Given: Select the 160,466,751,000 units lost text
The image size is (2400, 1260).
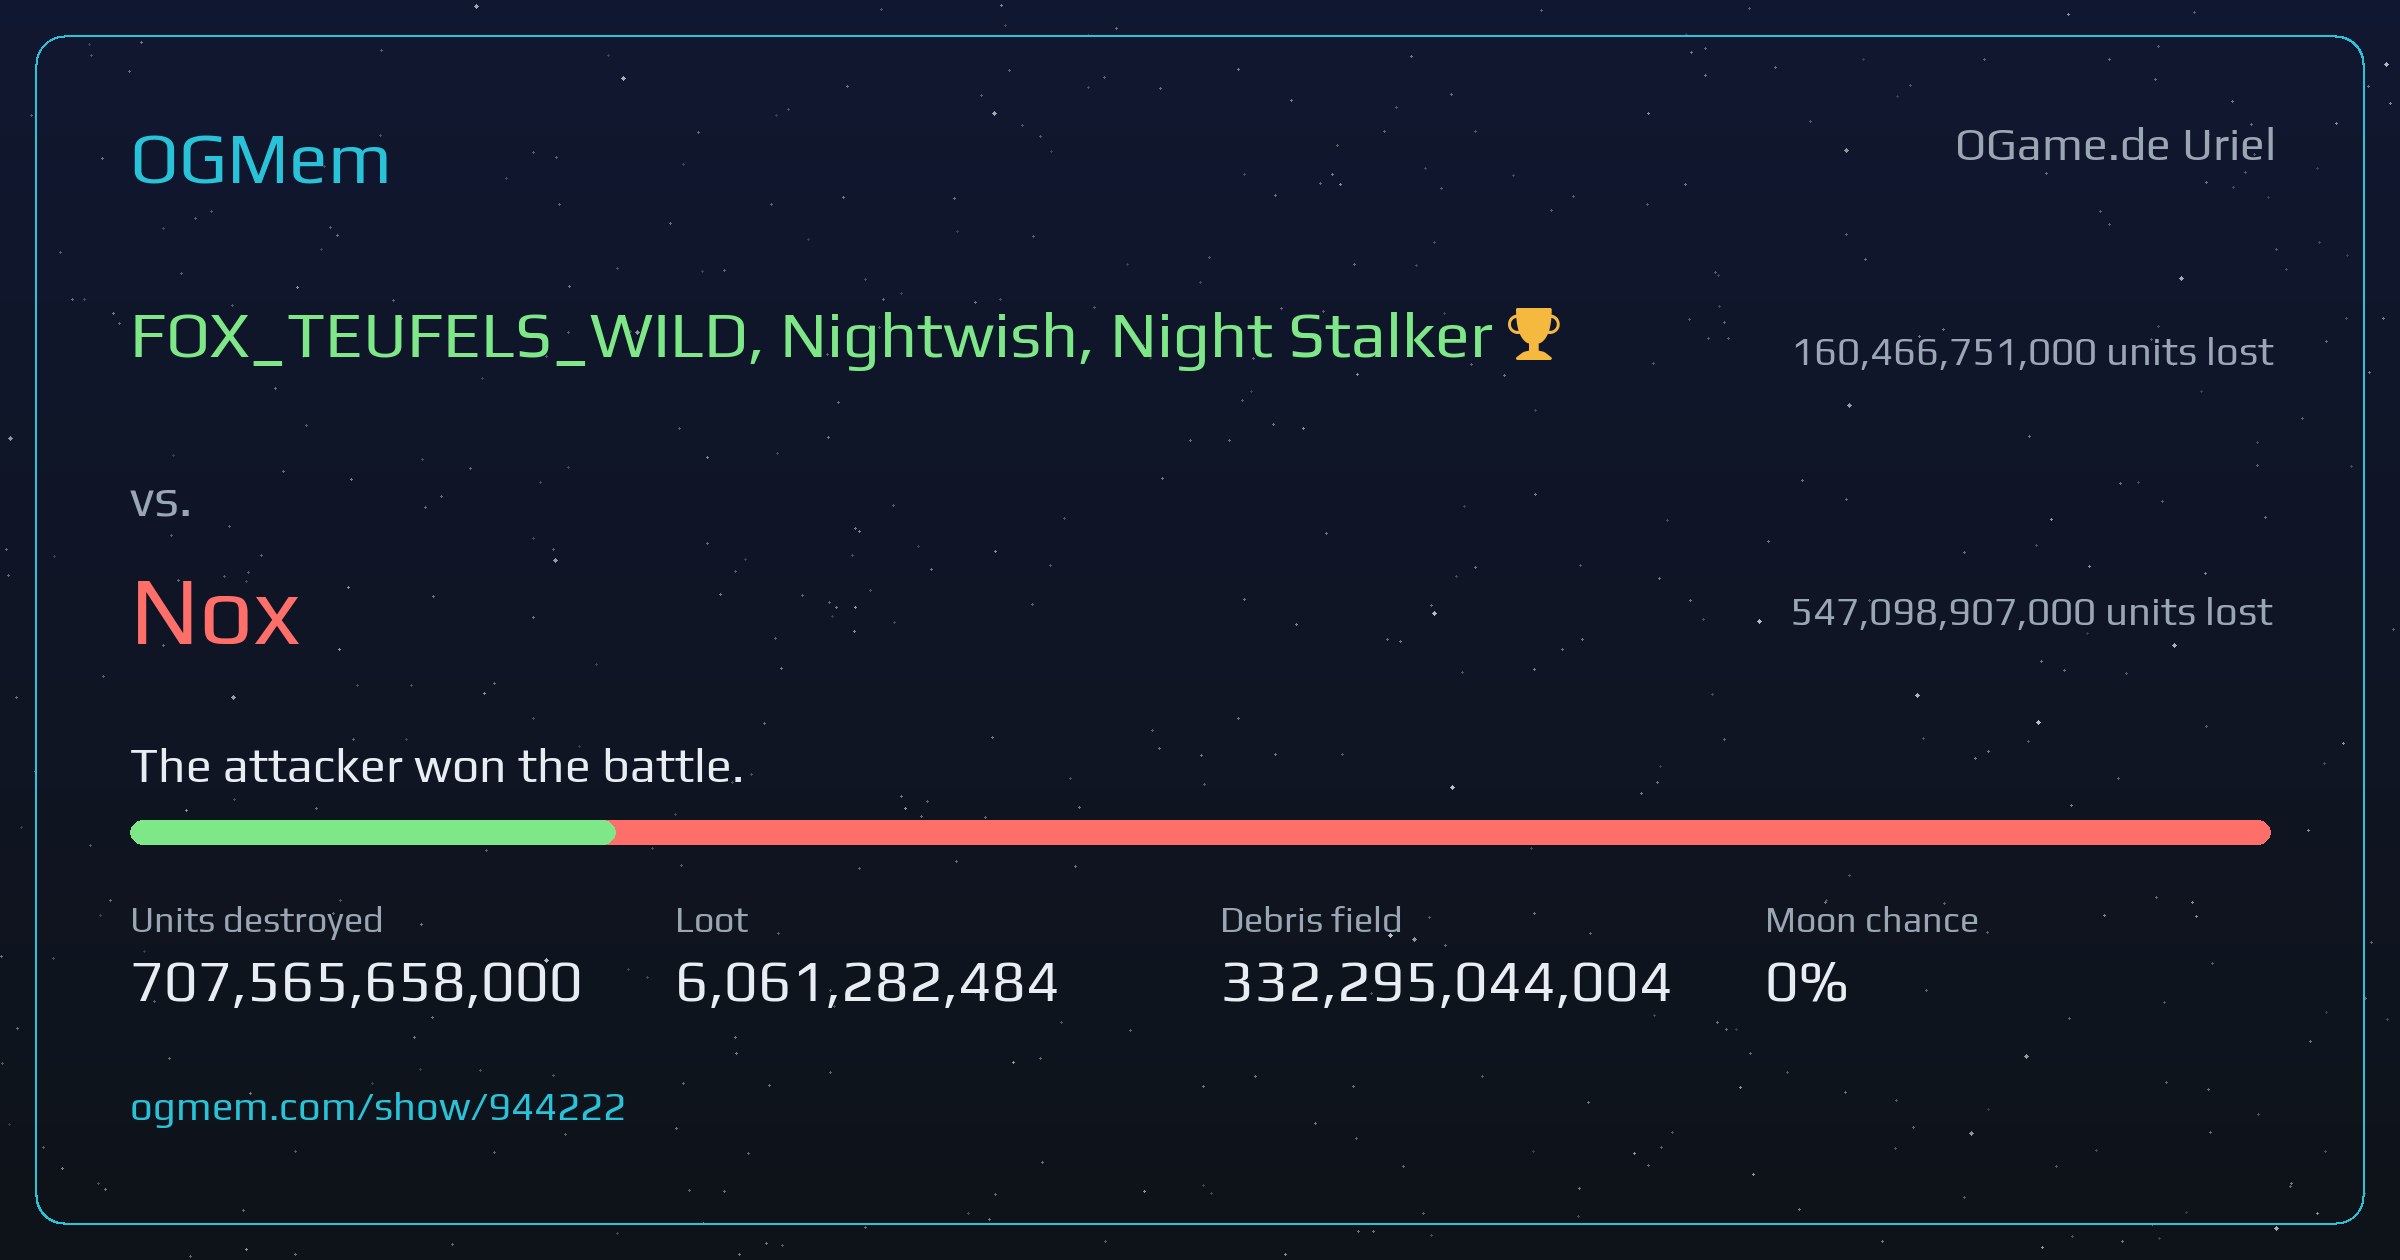Looking at the screenshot, I should pos(2033,352).
